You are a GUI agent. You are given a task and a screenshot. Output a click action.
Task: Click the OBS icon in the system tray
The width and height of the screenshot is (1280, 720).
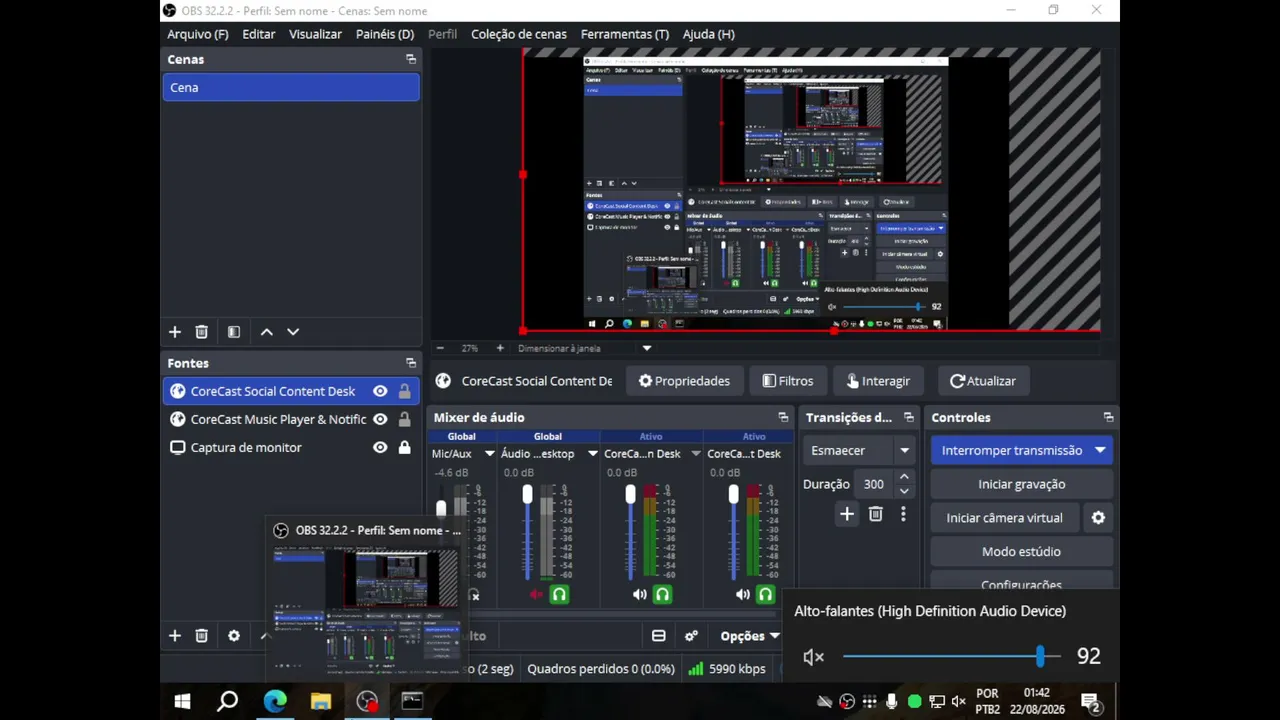[x=847, y=702]
